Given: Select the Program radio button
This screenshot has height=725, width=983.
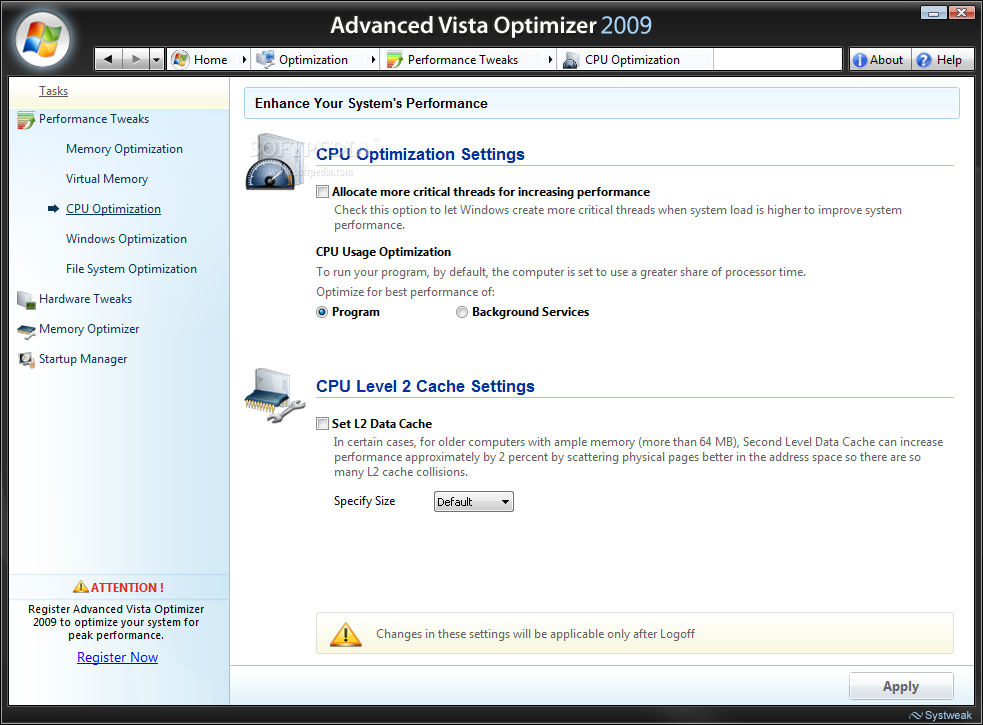Looking at the screenshot, I should pyautogui.click(x=322, y=312).
